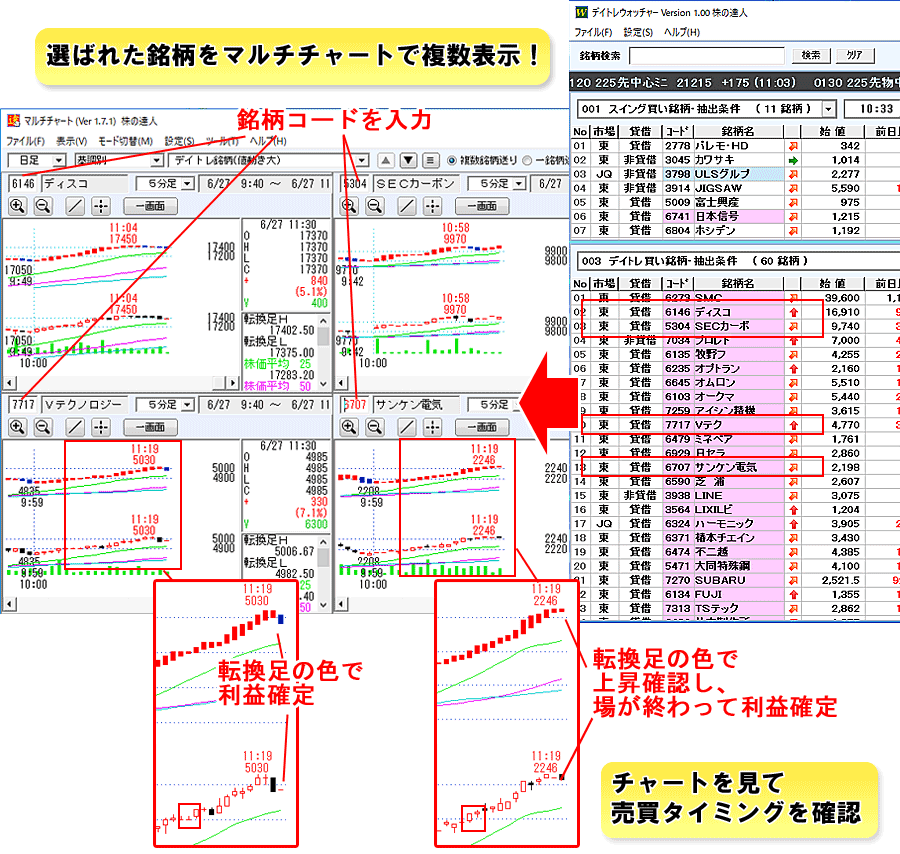900x854 pixels.
Task: Select trend line tool in ディスコ chart
Action: point(75,206)
